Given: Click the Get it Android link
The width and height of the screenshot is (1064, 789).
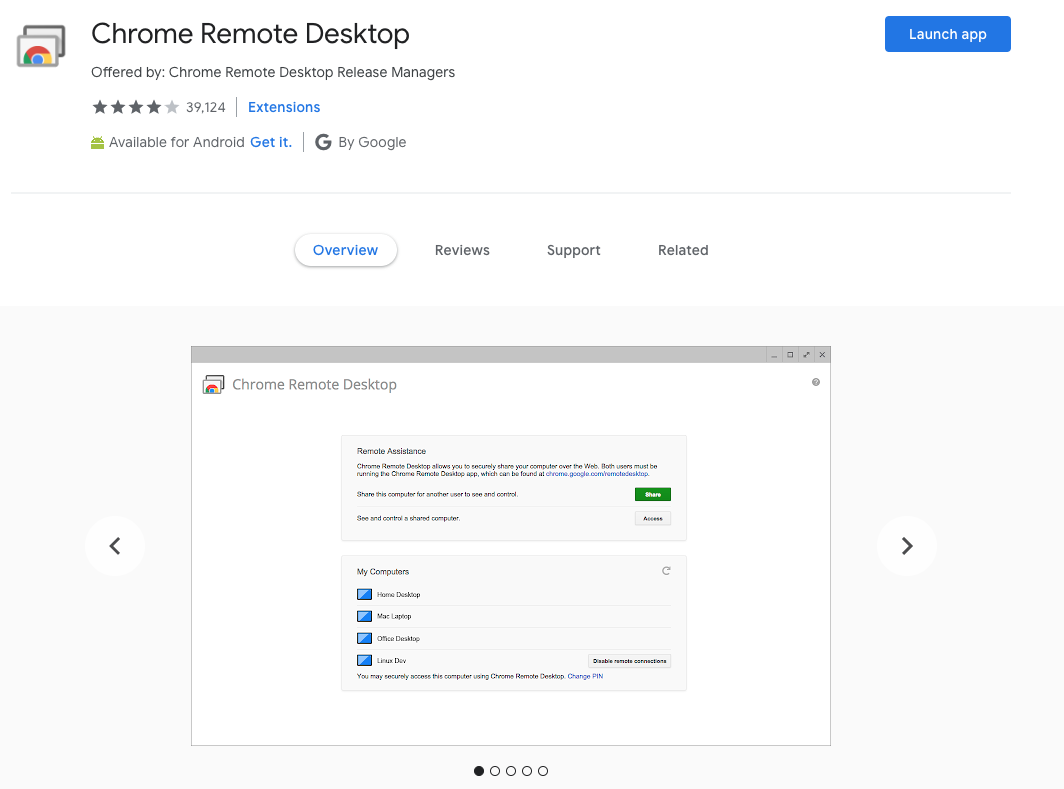Looking at the screenshot, I should (x=271, y=142).
